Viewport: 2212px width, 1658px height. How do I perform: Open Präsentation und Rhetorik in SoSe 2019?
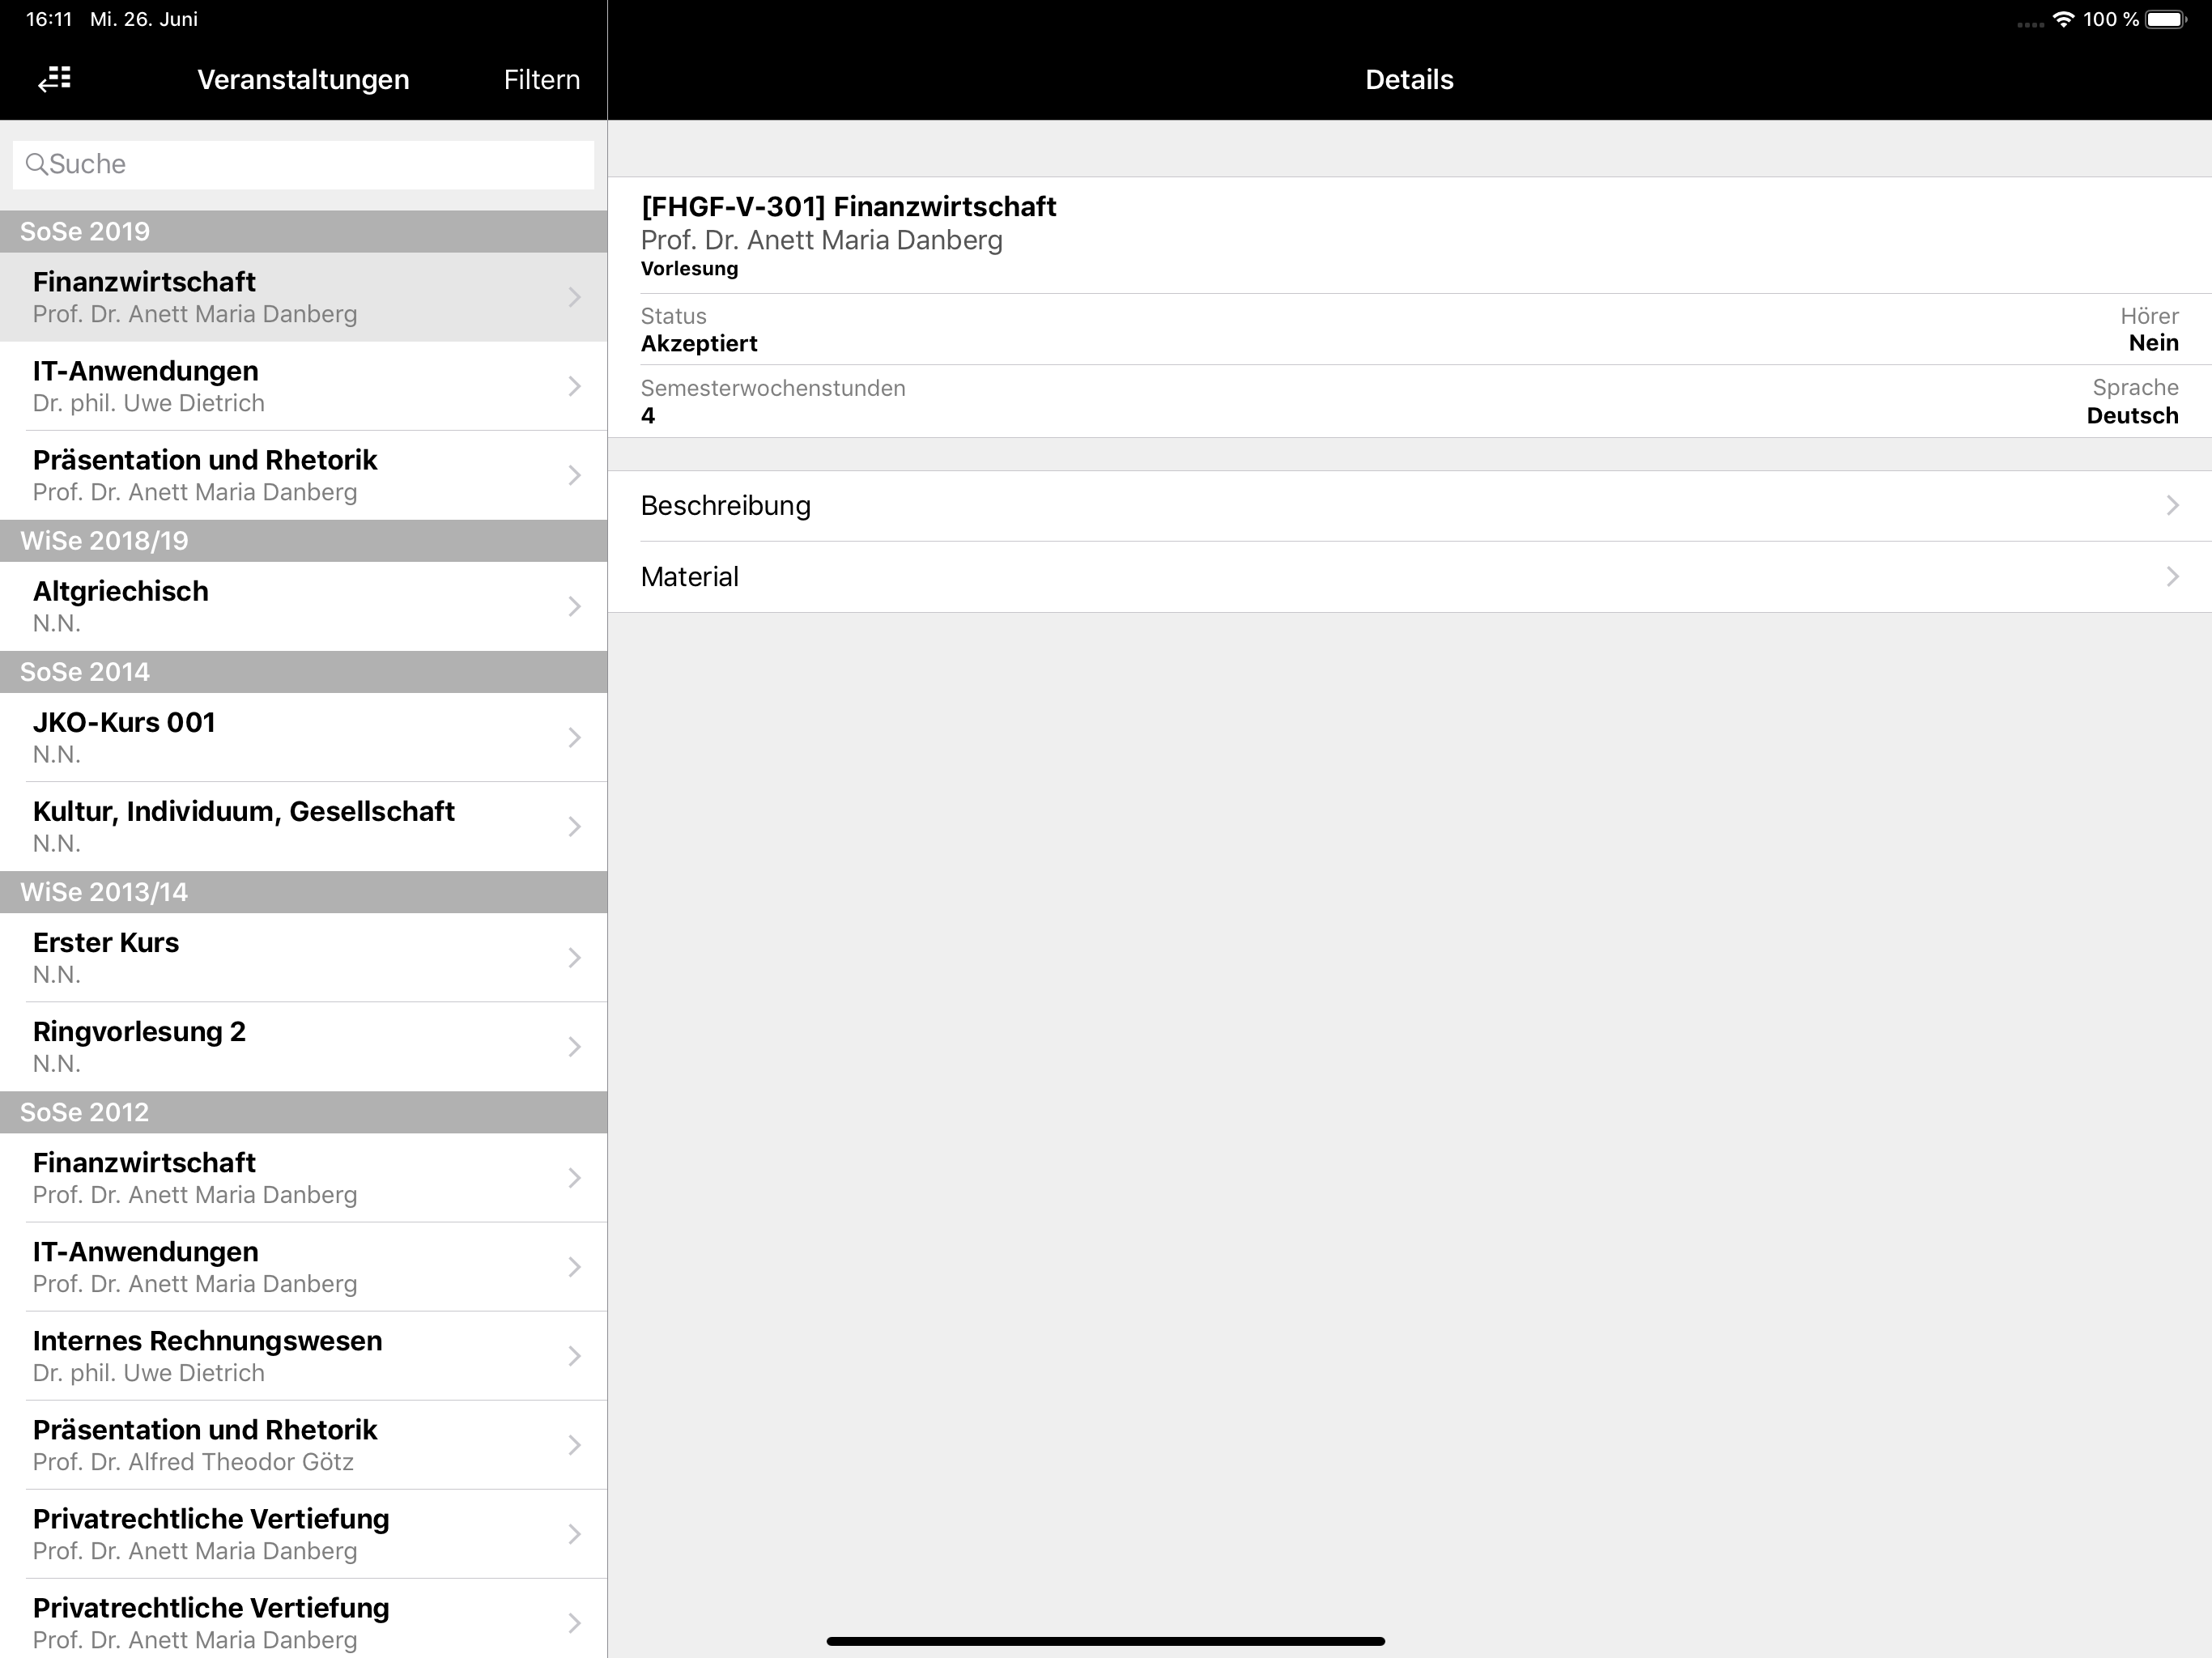[303, 475]
